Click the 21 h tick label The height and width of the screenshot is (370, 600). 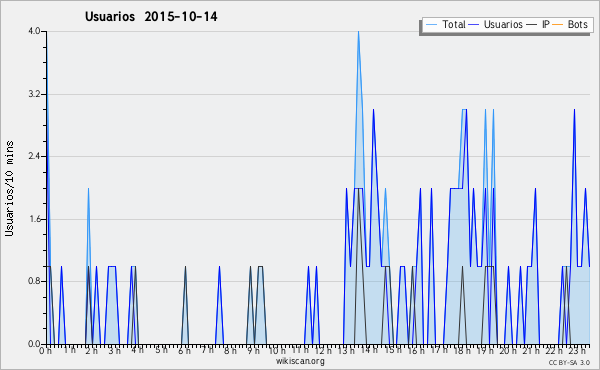point(531,351)
